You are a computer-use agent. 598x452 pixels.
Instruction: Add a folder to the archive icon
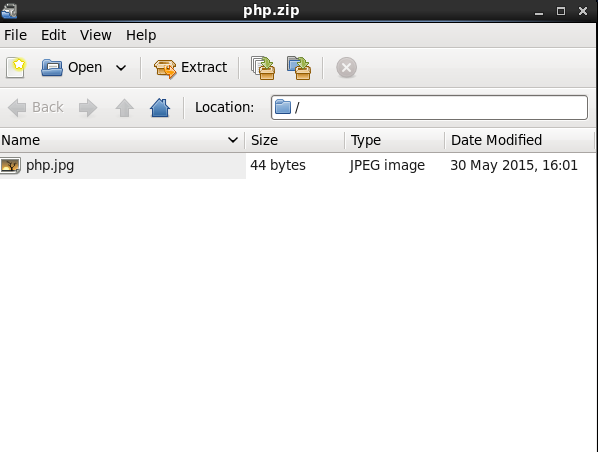[299, 68]
